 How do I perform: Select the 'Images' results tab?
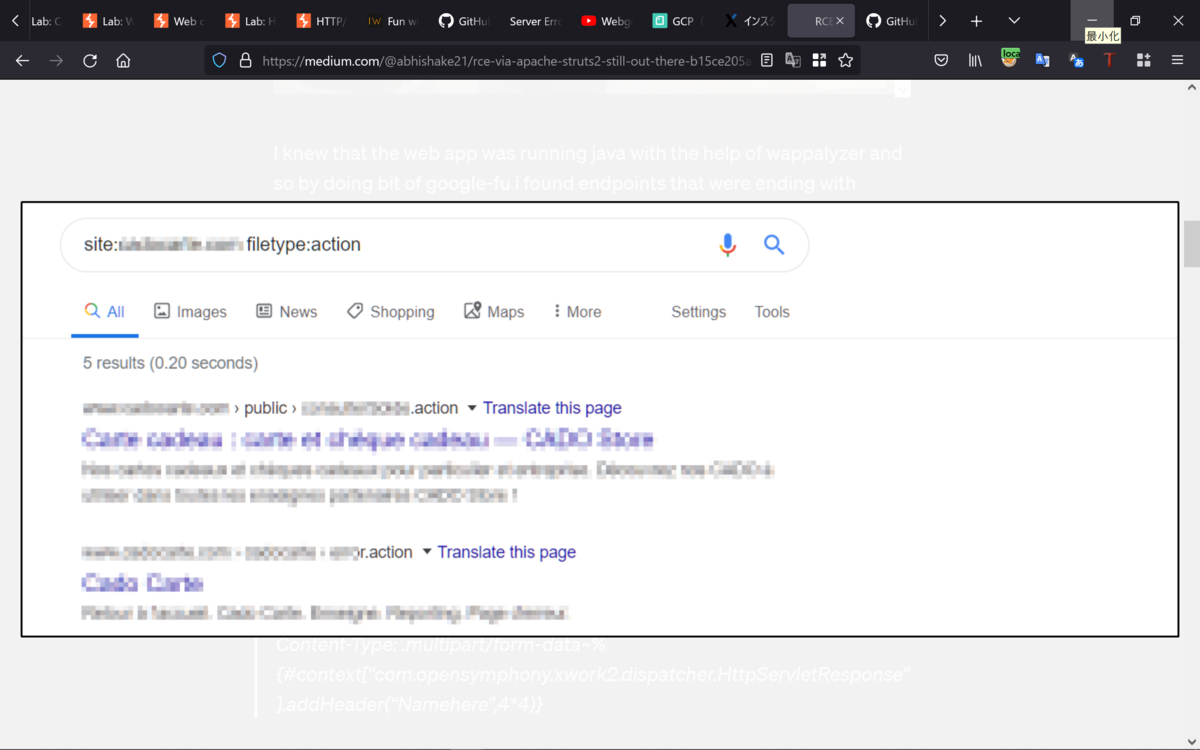[x=190, y=312]
